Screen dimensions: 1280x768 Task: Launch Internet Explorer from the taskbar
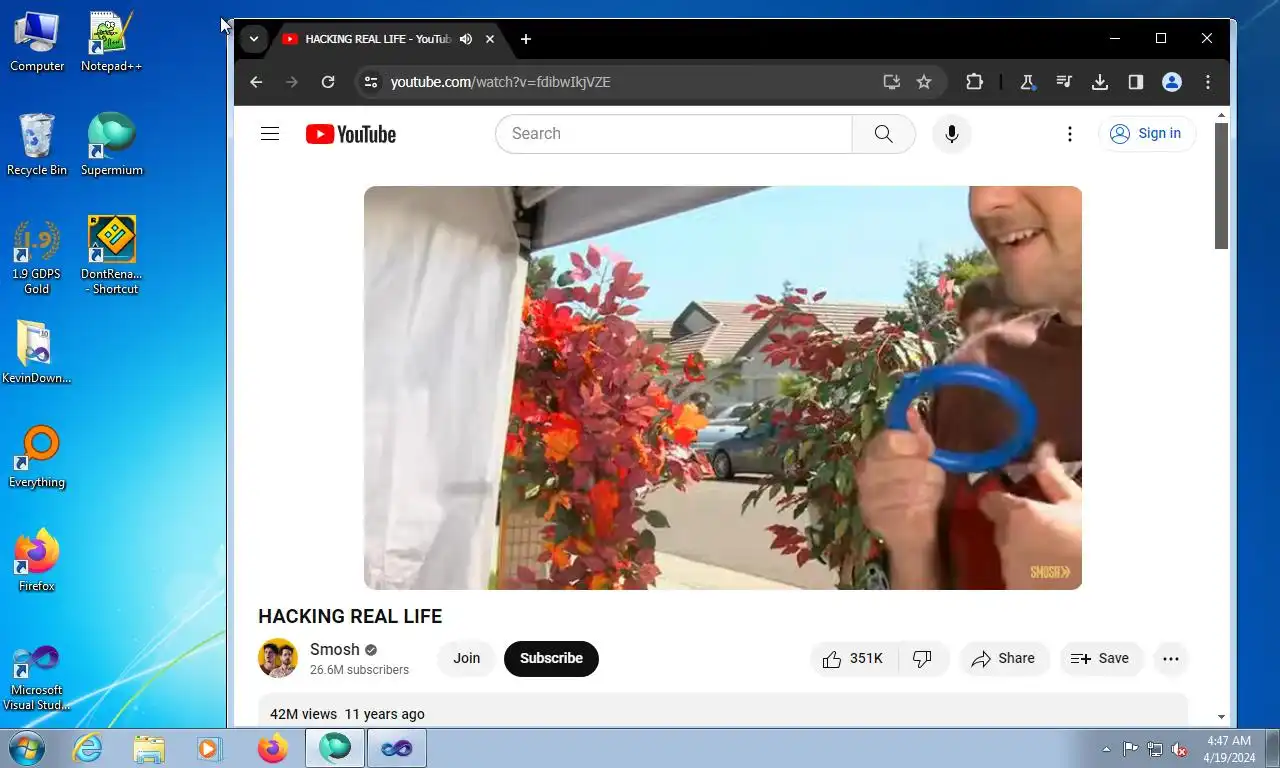click(88, 748)
